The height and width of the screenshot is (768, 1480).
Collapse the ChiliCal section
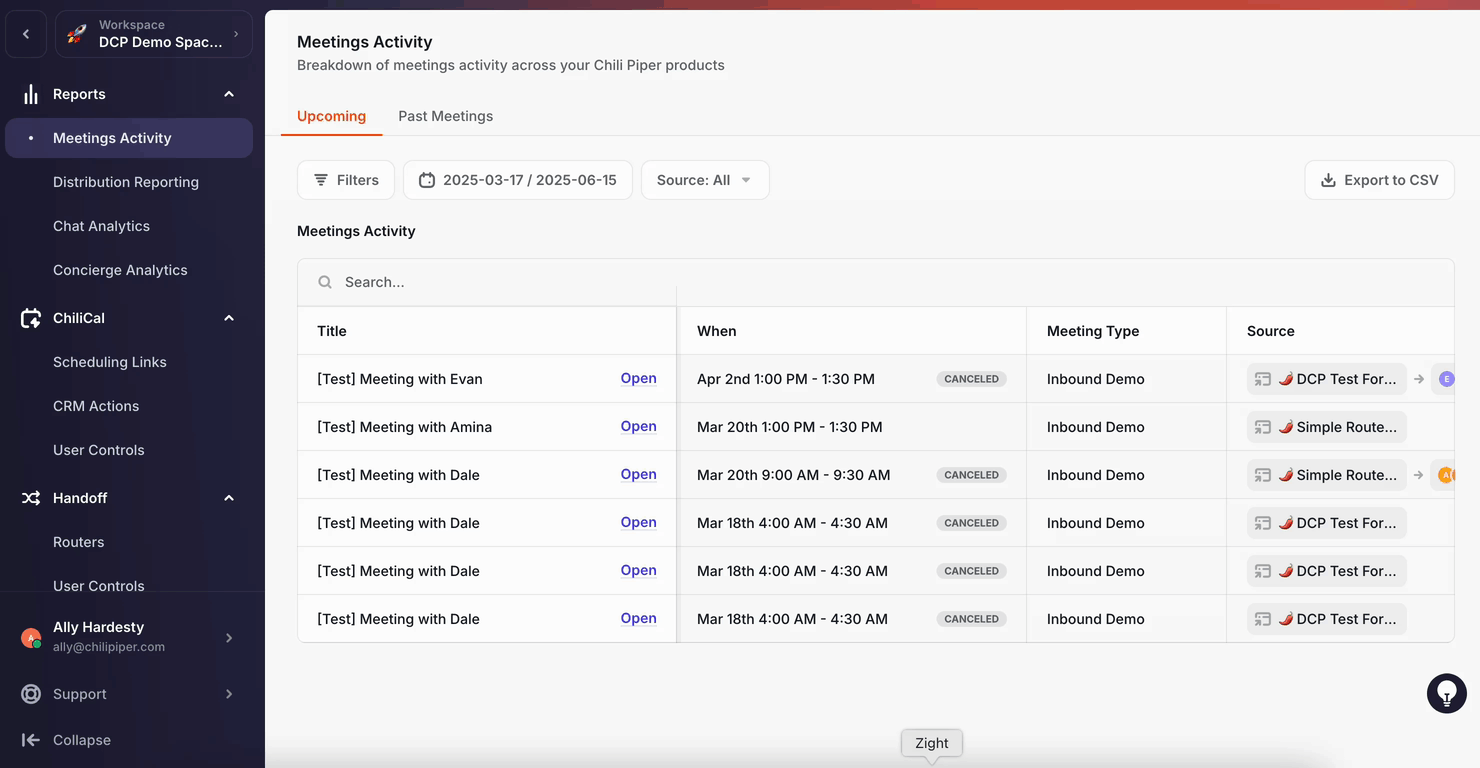[229, 318]
